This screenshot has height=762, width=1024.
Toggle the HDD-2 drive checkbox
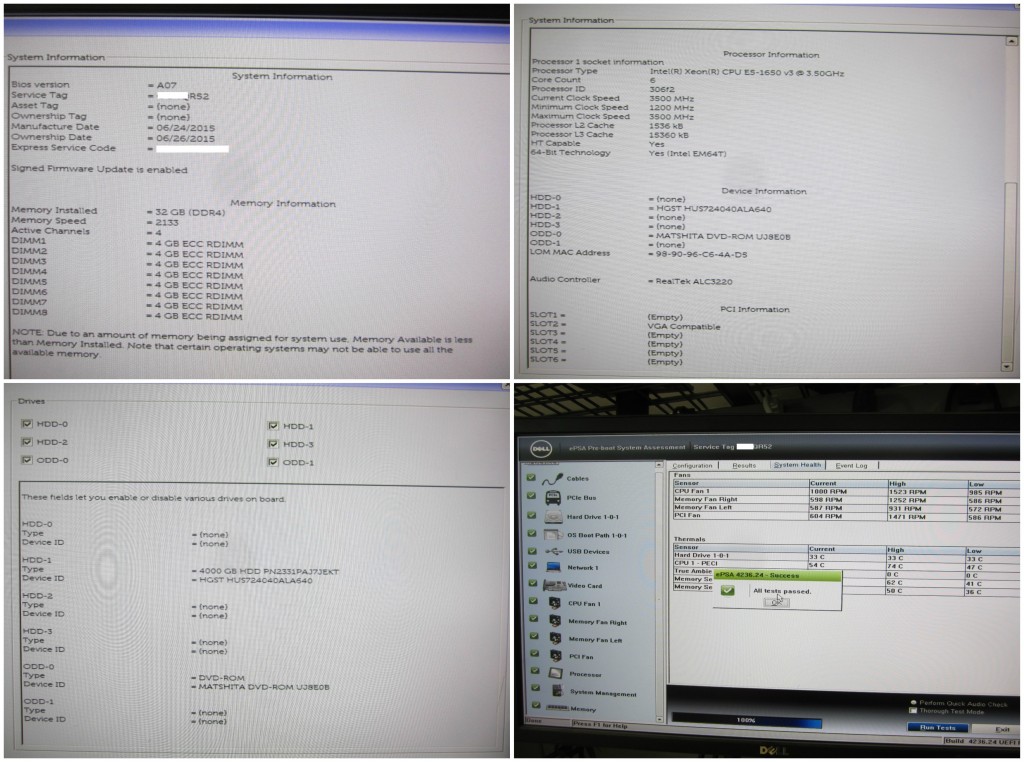tap(27, 442)
